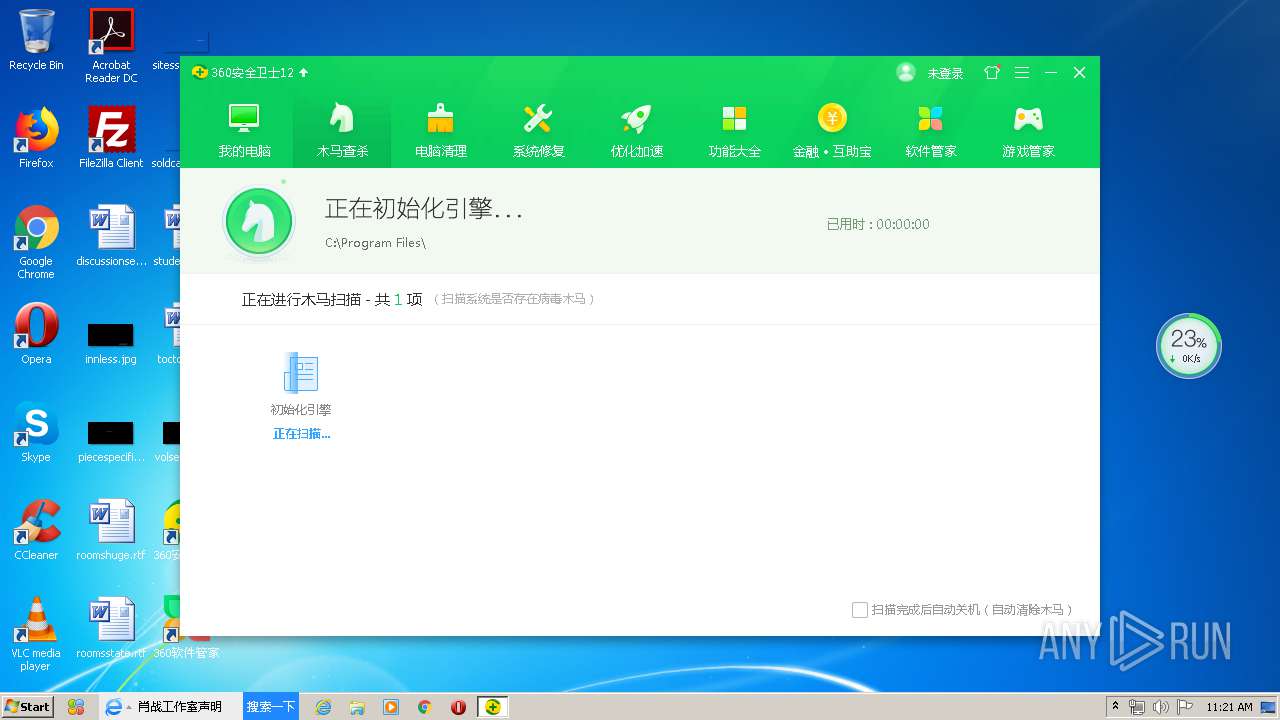Open 电脑清理 cleanup broom icon
Screen dimensions: 1280x720
pos(441,119)
